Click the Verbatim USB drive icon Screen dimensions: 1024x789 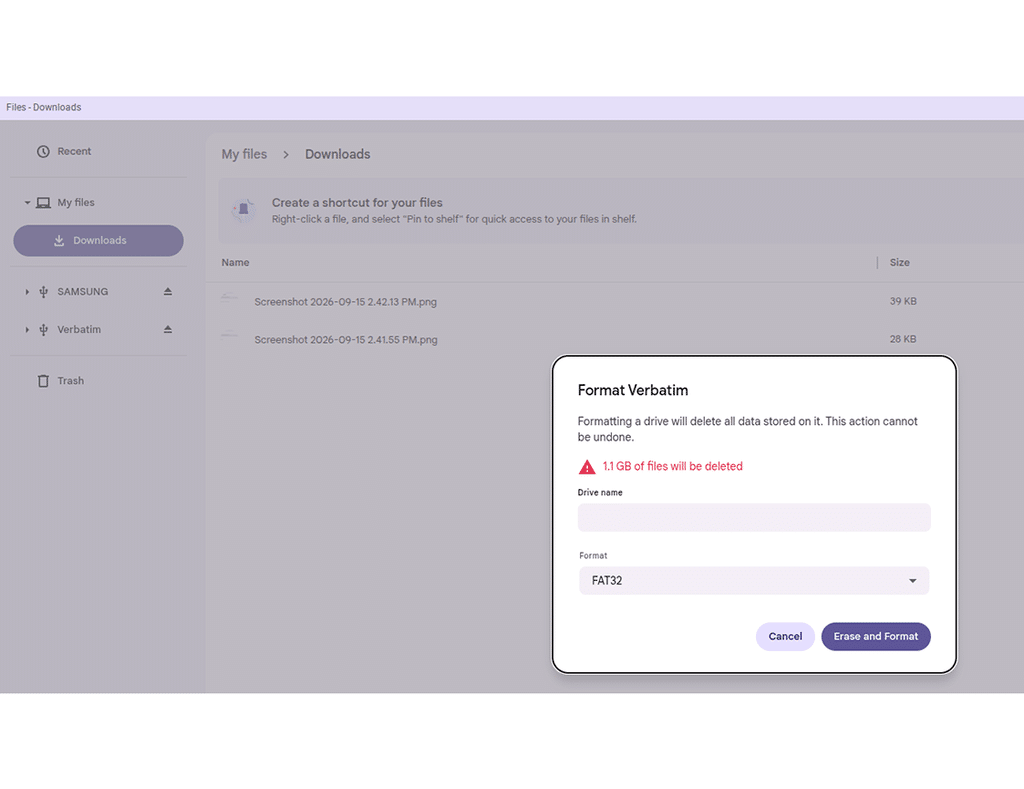(43, 330)
